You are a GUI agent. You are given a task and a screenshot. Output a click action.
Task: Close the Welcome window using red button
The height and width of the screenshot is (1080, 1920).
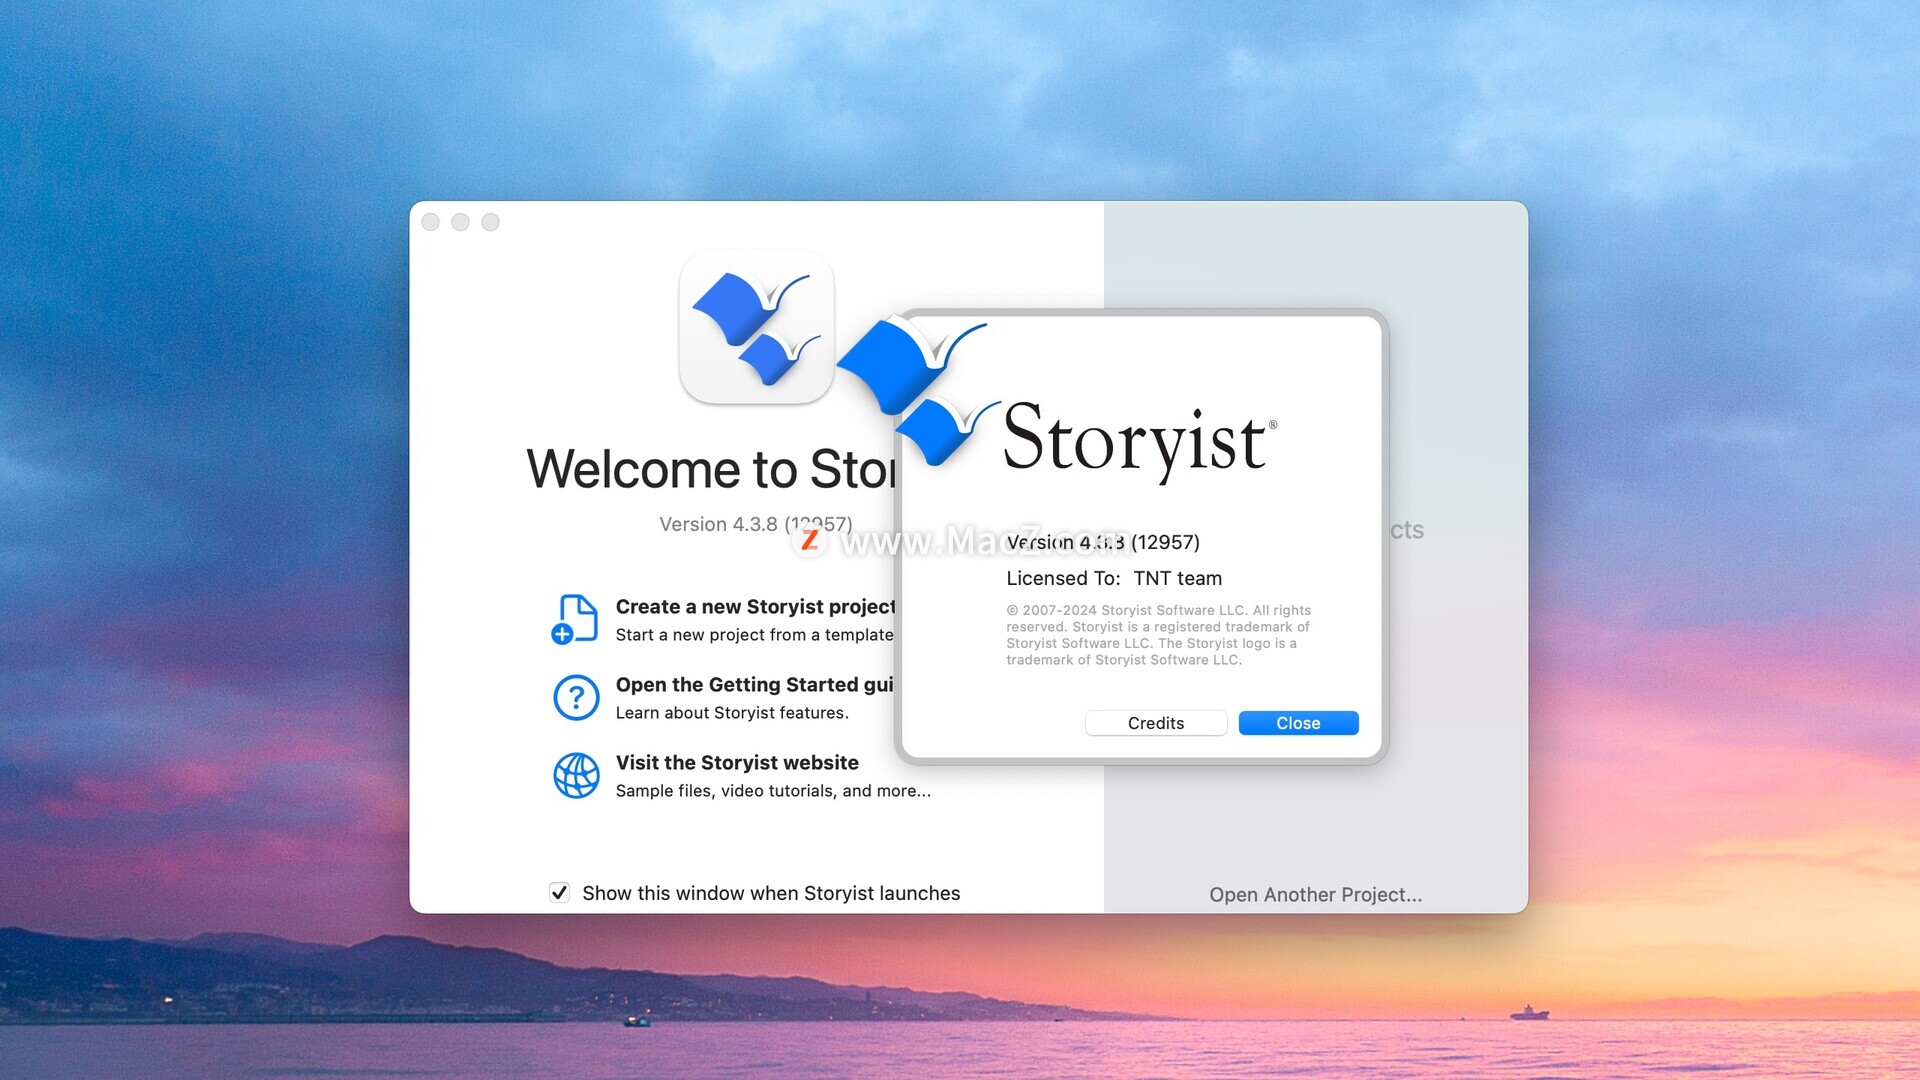431,222
